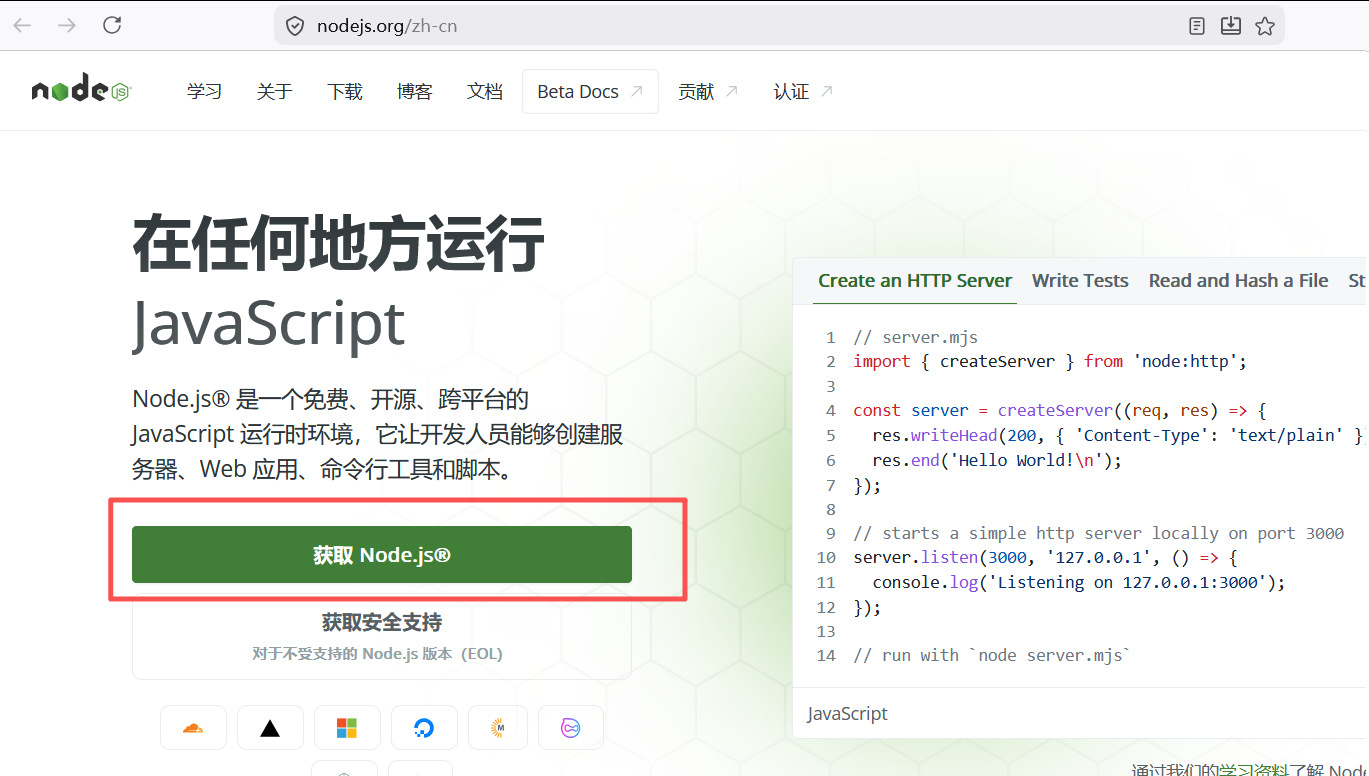The image size is (1369, 776).
Task: Select the Create an HTTP Server tab
Action: tap(915, 281)
